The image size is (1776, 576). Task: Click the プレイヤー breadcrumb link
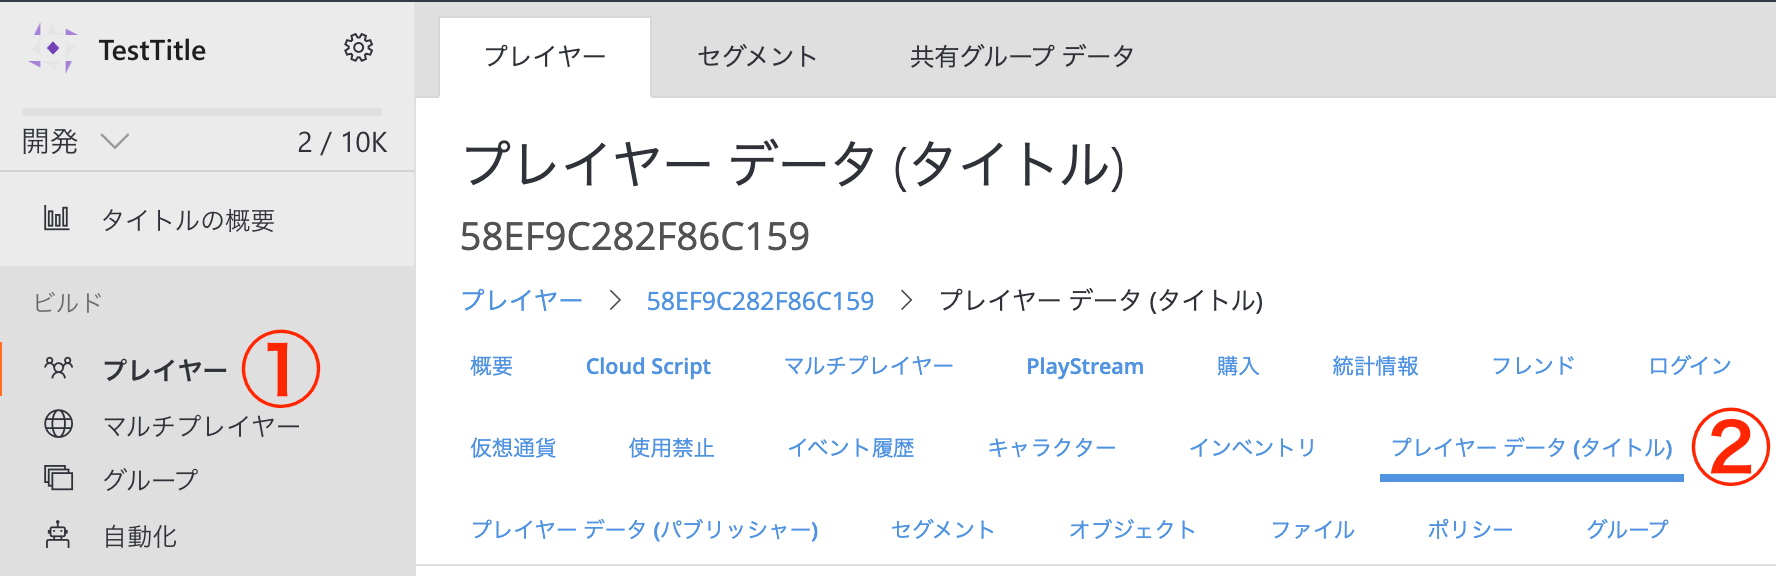[x=521, y=300]
